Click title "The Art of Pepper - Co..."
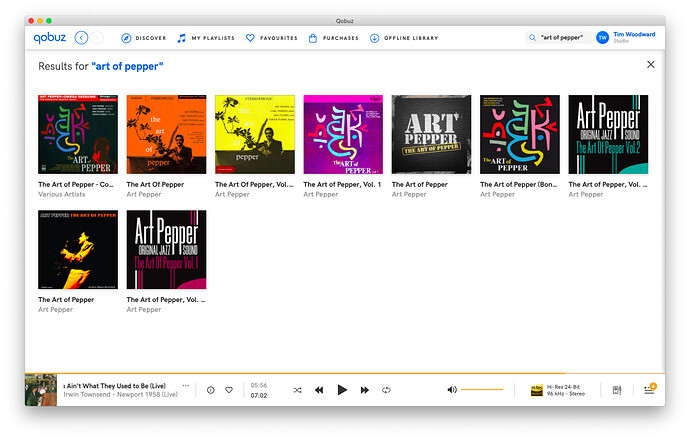The height and width of the screenshot is (439, 690). click(76, 185)
